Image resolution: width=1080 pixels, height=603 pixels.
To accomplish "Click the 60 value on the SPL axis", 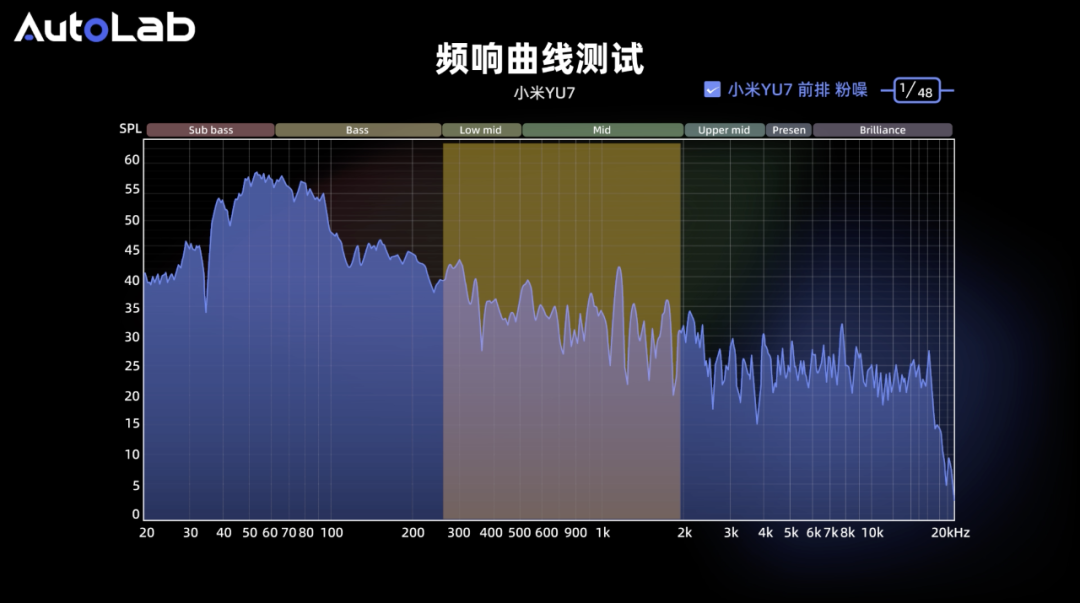I will point(132,160).
